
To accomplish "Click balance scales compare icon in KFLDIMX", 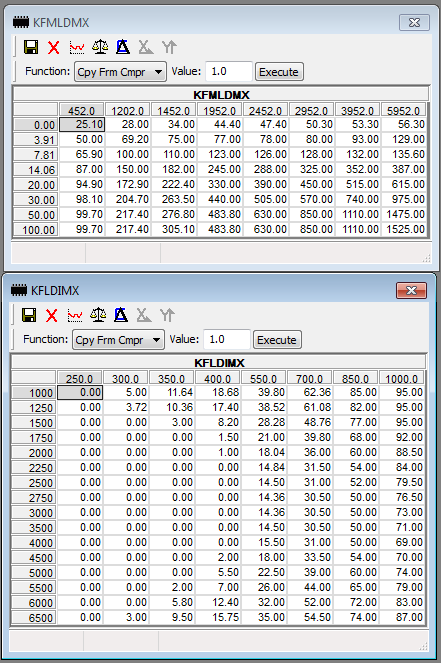I will pyautogui.click(x=98, y=315).
